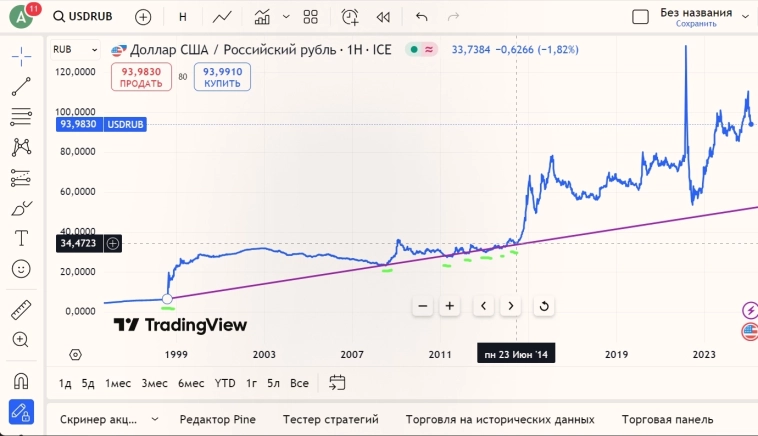
Task: Change the H timeframe interval
Action: [183, 17]
